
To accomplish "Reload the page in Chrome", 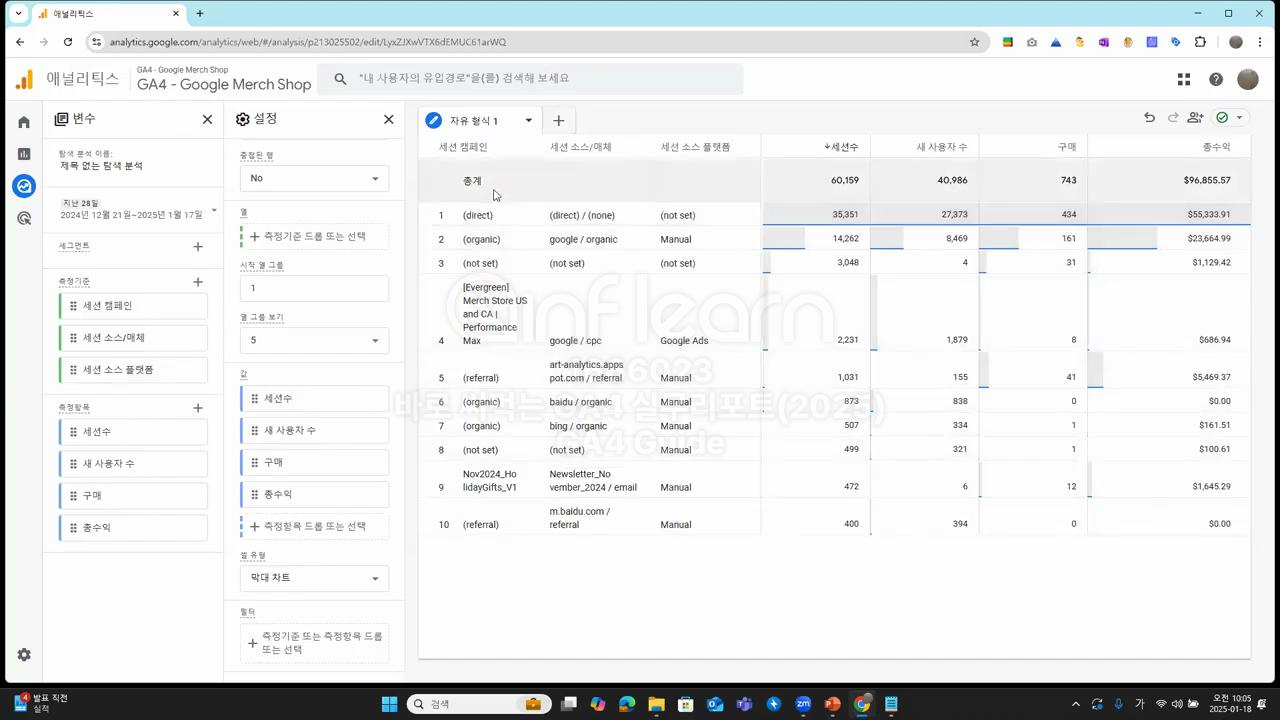I will pyautogui.click(x=68, y=42).
